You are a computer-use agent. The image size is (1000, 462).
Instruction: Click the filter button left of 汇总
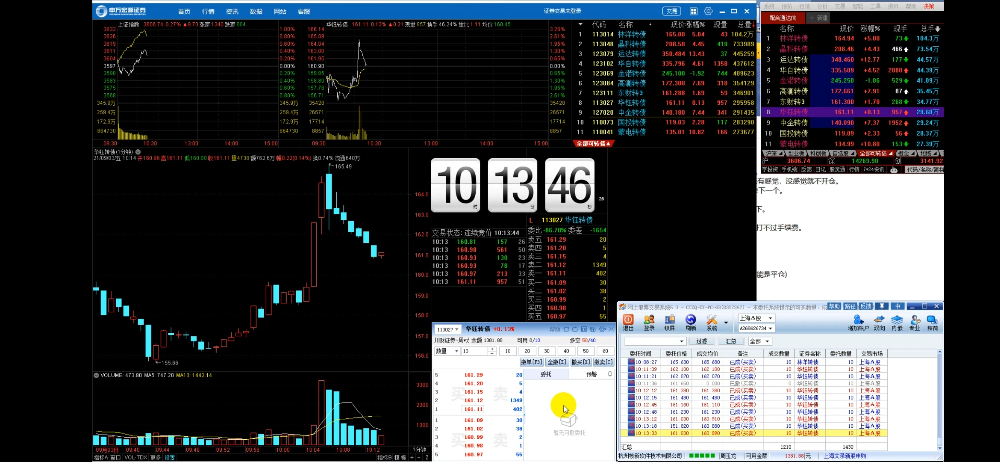(702, 341)
